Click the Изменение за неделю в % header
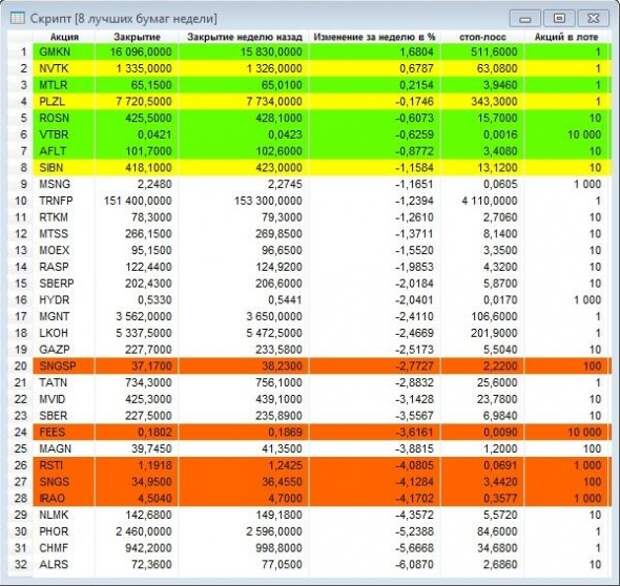620x586 pixels. 374,37
